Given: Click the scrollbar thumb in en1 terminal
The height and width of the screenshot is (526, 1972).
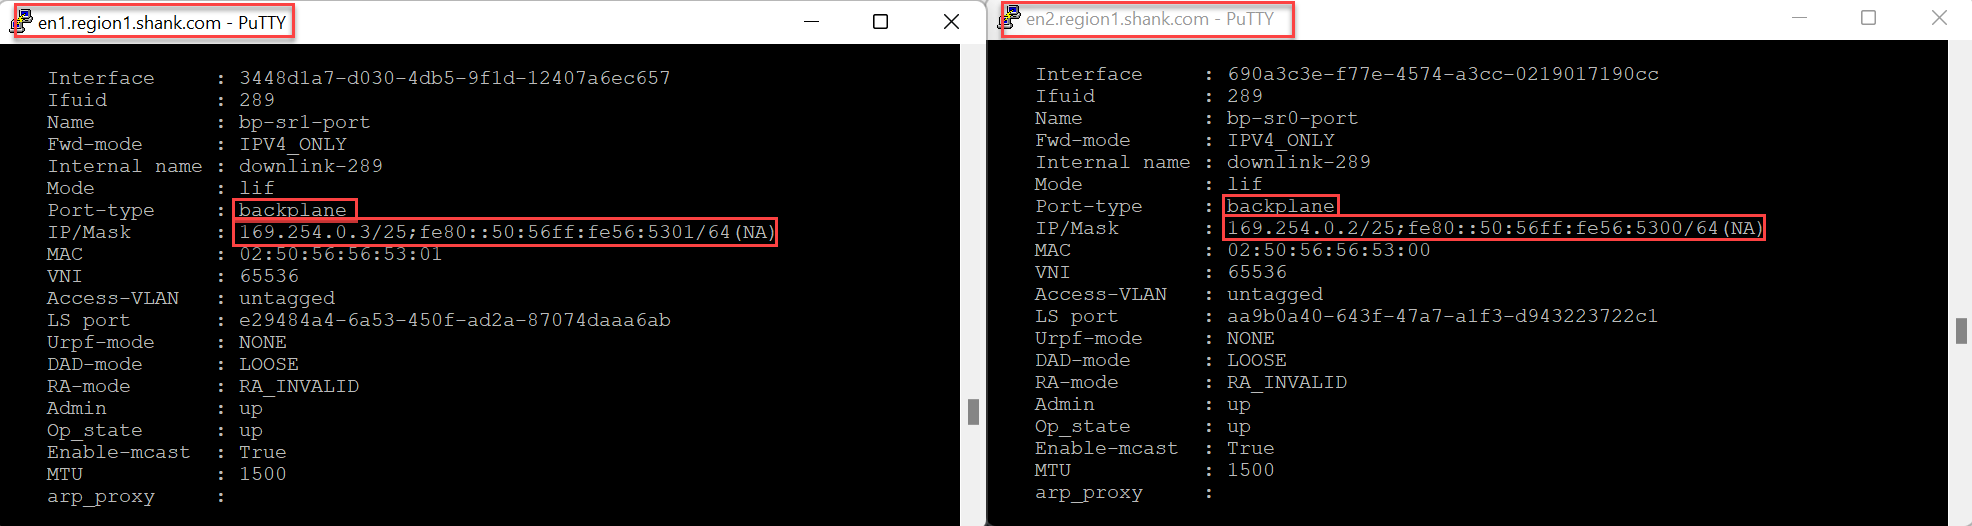Looking at the screenshot, I should coord(973,412).
